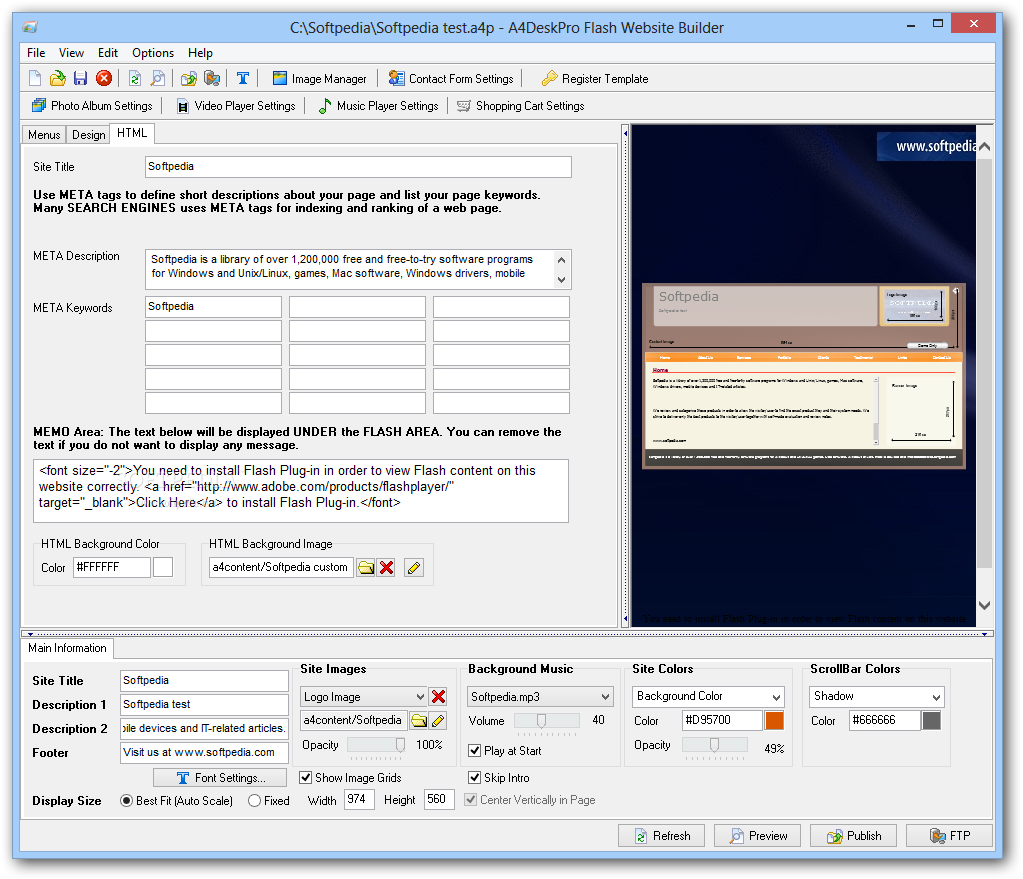The width and height of the screenshot is (1023, 879).
Task: Click the orange site color swatch
Action: (774, 720)
